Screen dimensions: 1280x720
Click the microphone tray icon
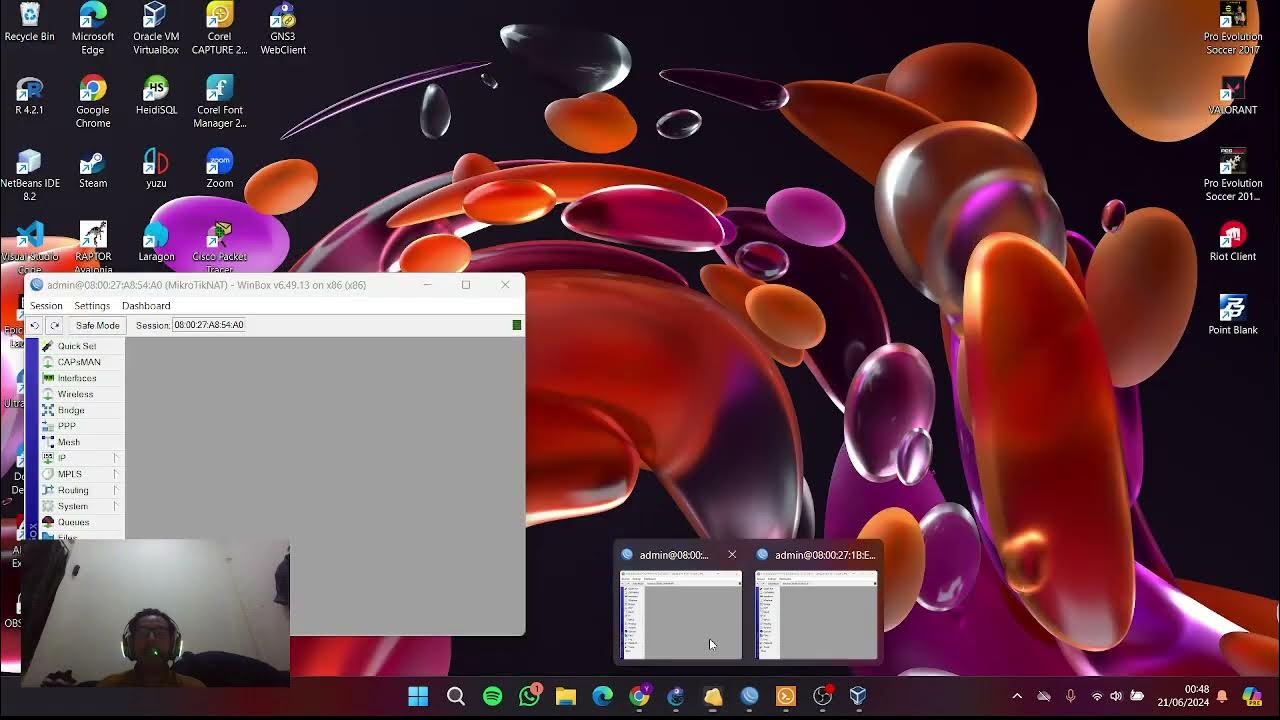point(1070,696)
